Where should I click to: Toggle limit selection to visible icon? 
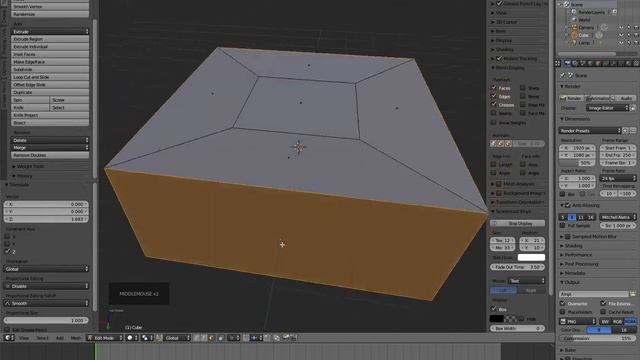(x=221, y=338)
